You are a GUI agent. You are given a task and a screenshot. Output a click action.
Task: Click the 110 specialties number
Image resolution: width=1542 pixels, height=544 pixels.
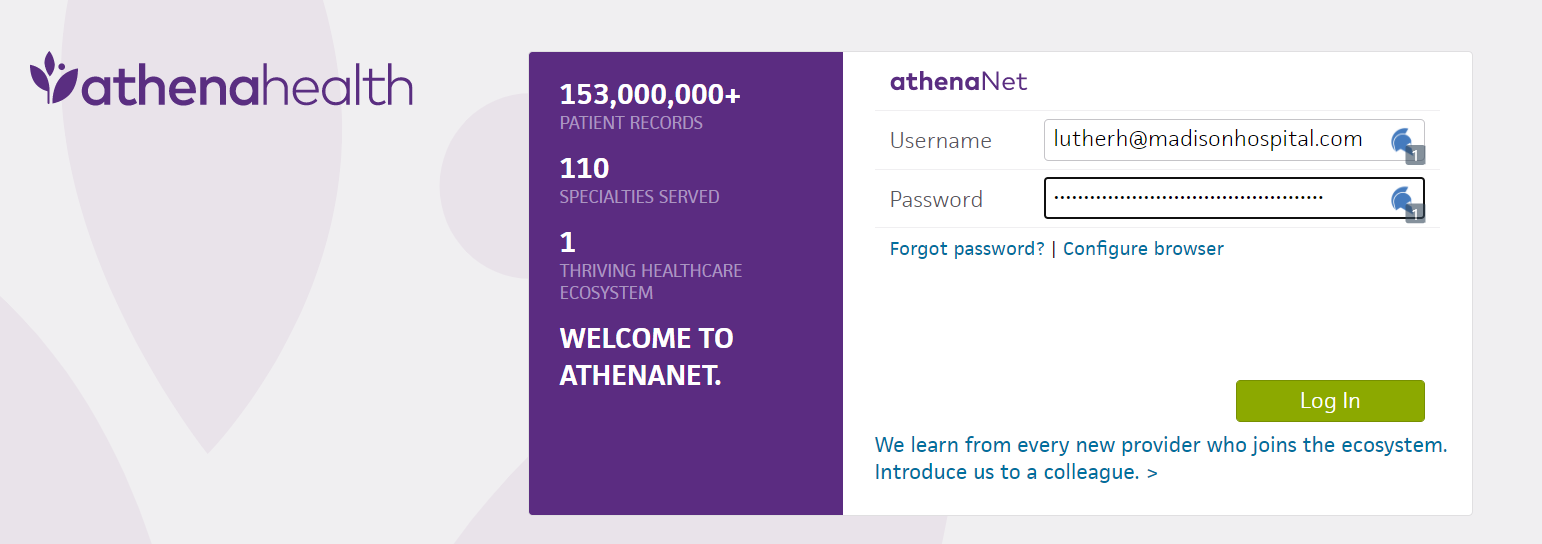[x=584, y=168]
